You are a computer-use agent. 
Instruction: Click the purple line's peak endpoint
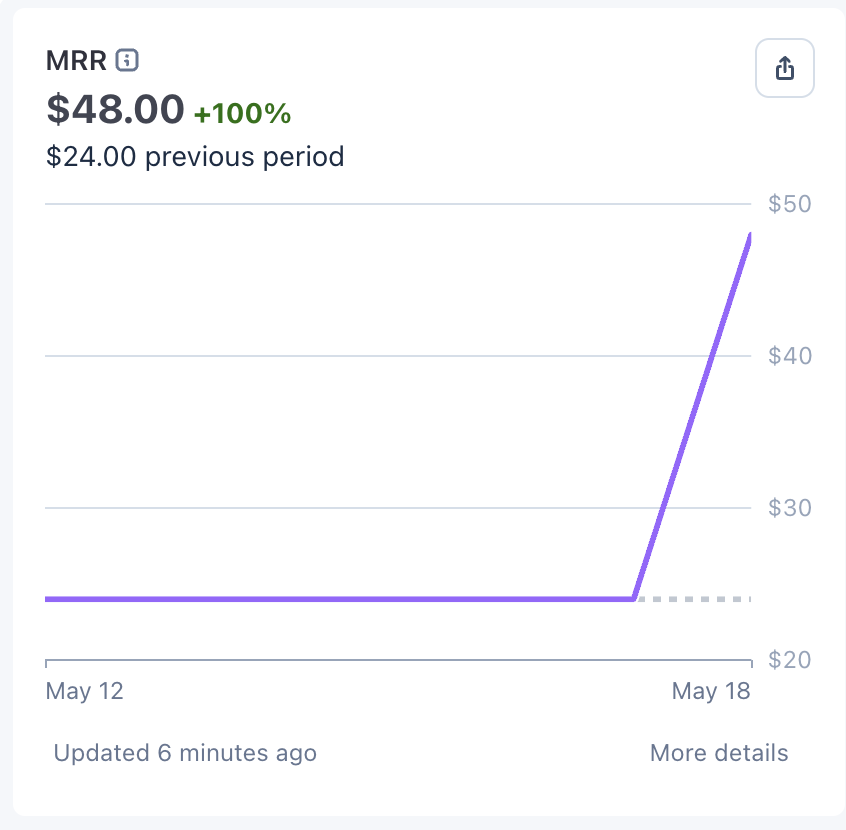click(x=750, y=235)
